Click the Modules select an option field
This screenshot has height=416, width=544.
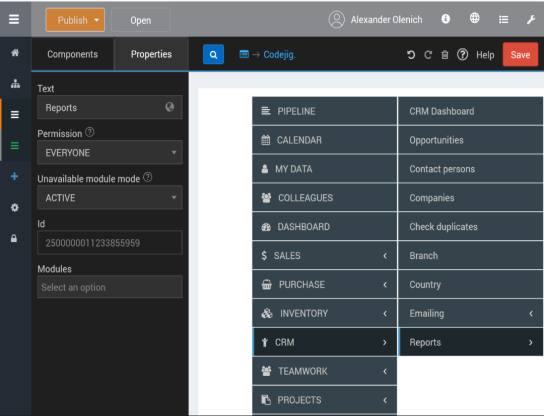click(110, 287)
